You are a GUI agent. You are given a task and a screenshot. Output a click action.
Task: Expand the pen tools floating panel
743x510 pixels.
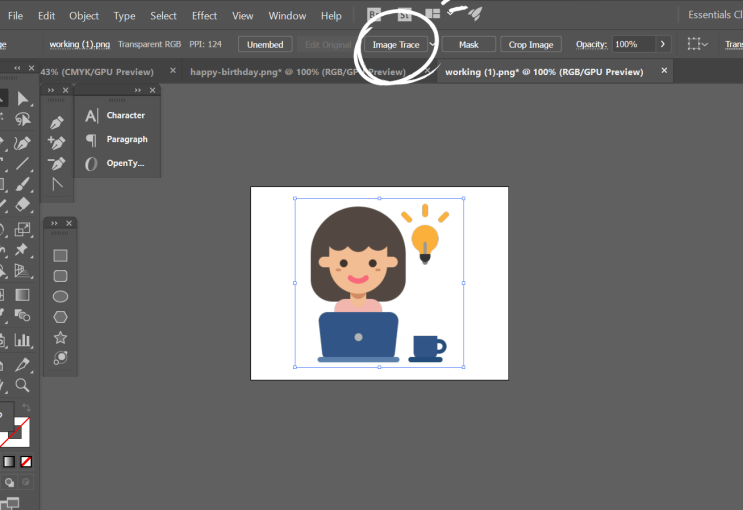pyautogui.click(x=51, y=90)
